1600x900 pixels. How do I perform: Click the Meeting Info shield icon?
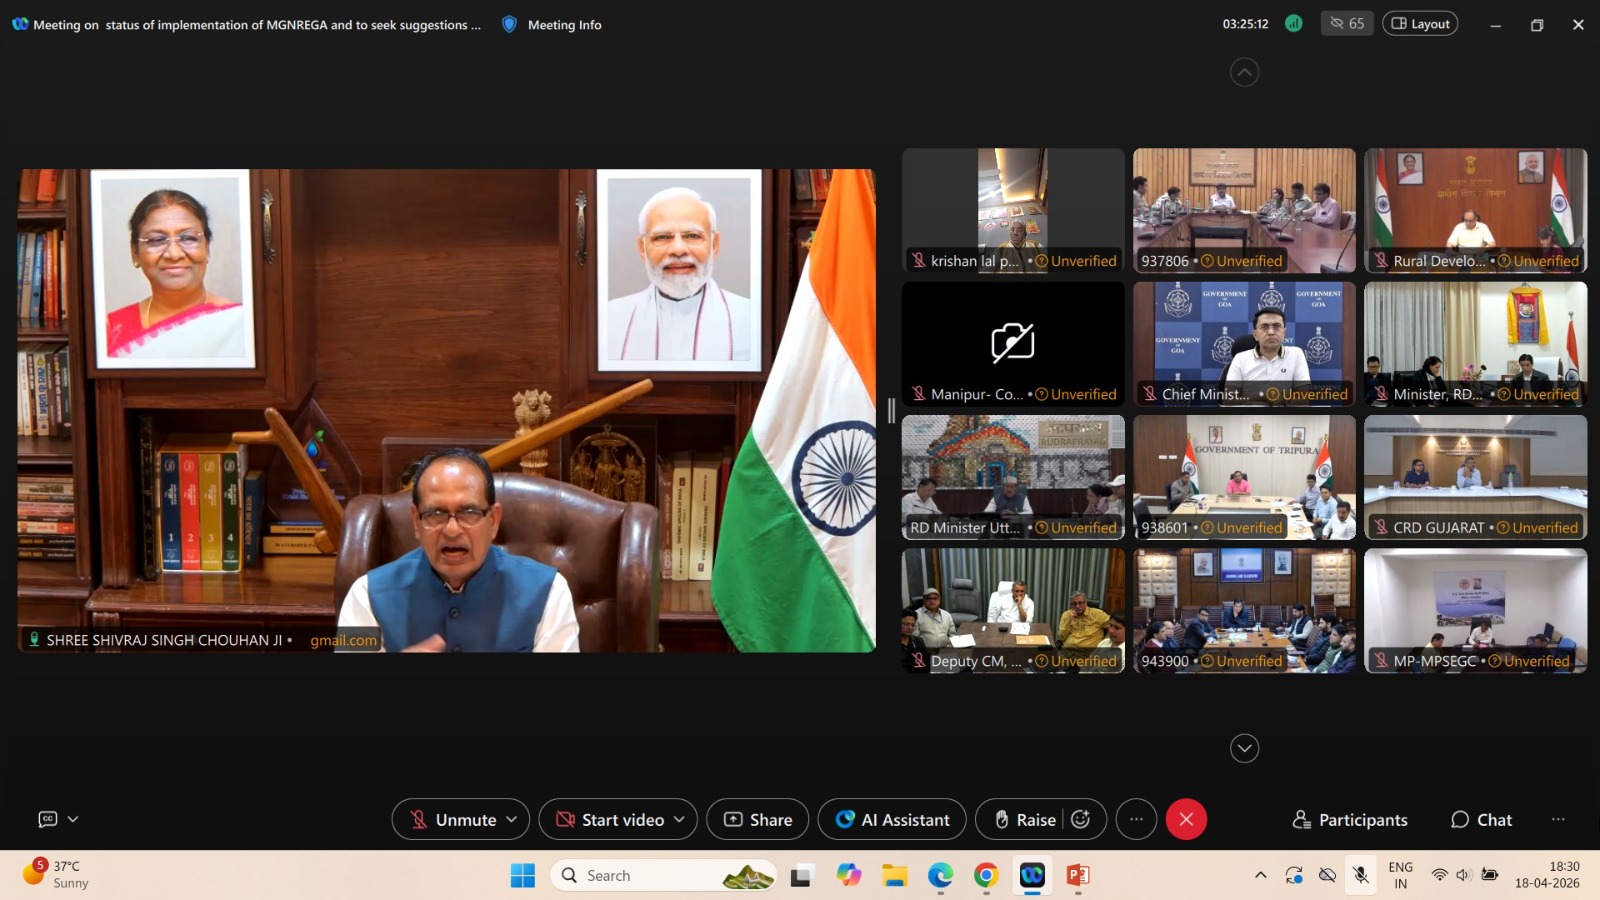[509, 24]
